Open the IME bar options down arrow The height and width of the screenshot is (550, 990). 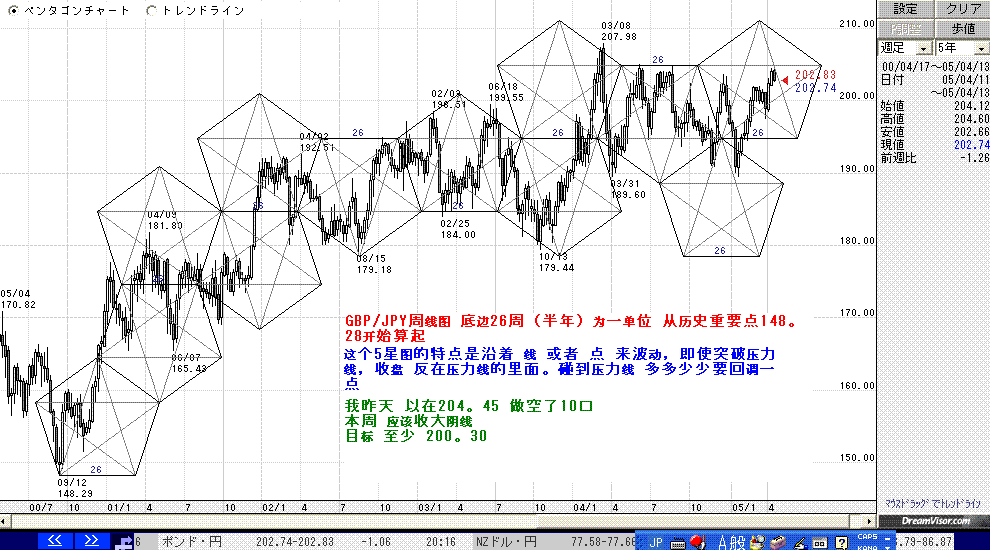[x=886, y=547]
